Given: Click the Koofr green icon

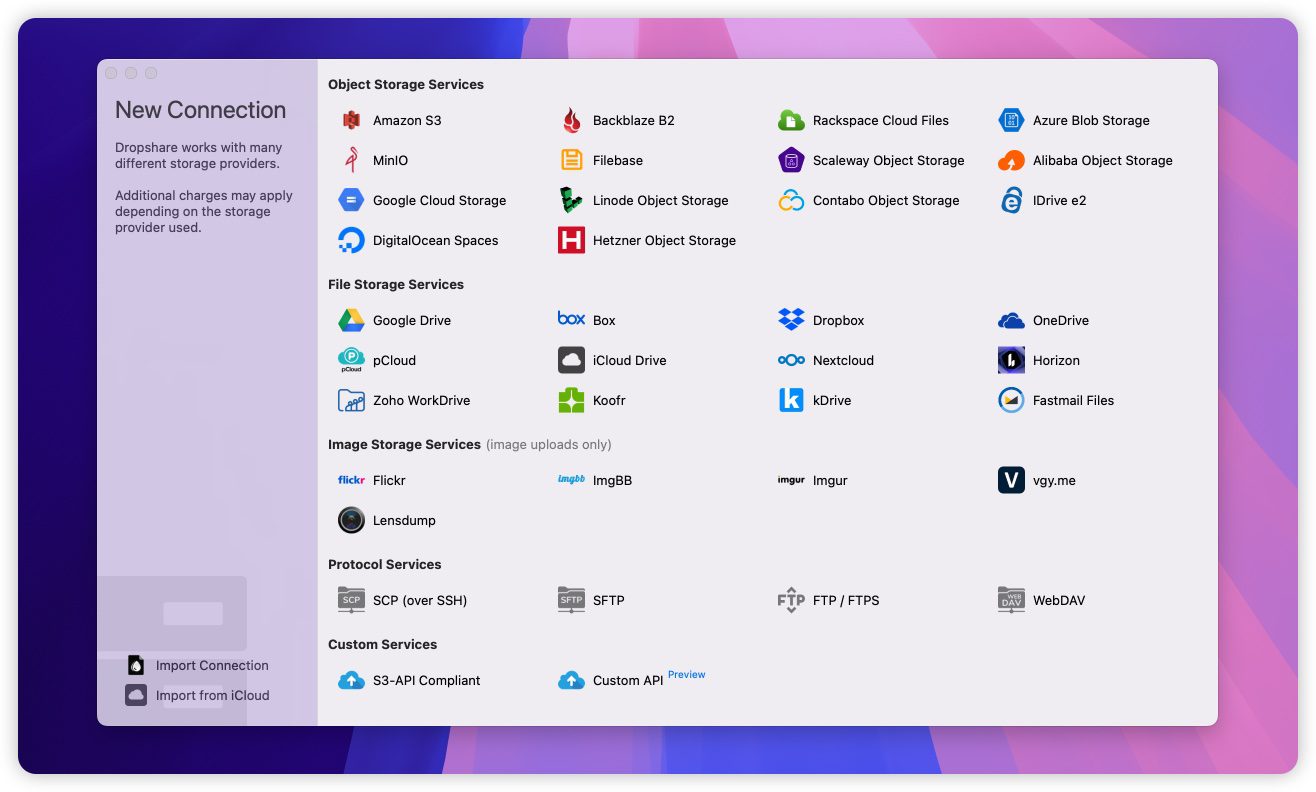Looking at the screenshot, I should click(x=571, y=400).
